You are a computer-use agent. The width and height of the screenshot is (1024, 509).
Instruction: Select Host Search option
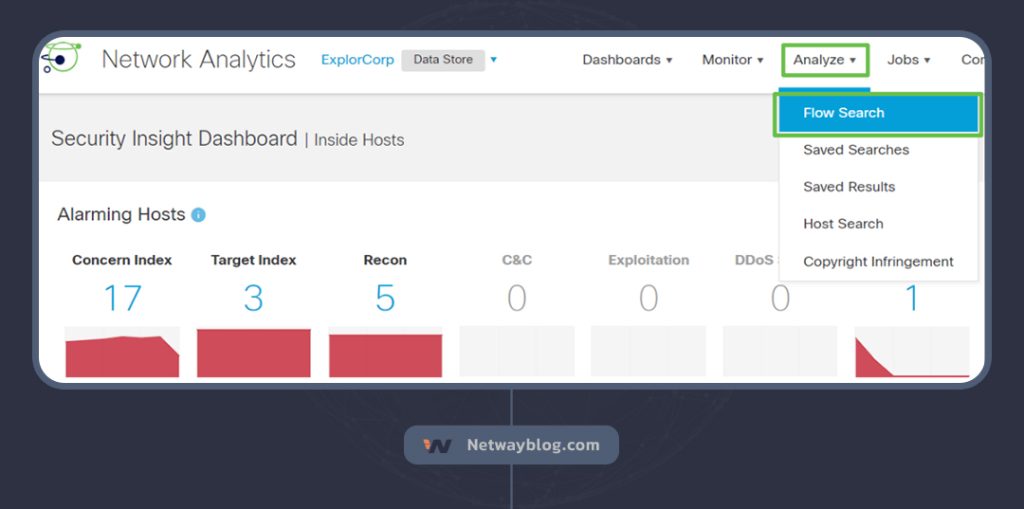843,224
